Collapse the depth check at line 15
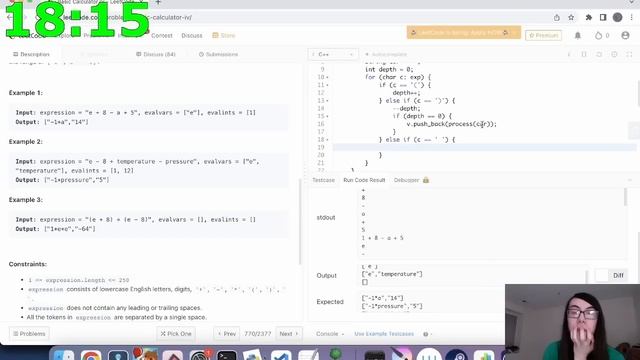This screenshot has width=640, height=360. click(327, 116)
